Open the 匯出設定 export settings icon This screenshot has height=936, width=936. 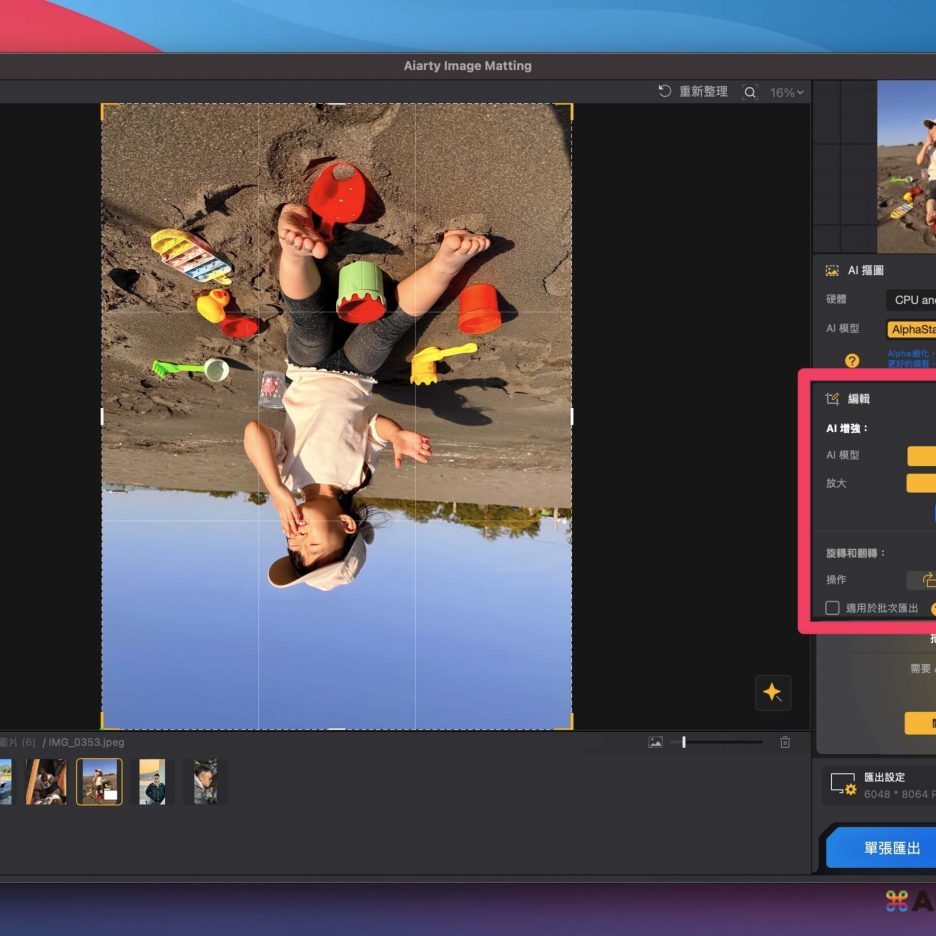pos(843,785)
